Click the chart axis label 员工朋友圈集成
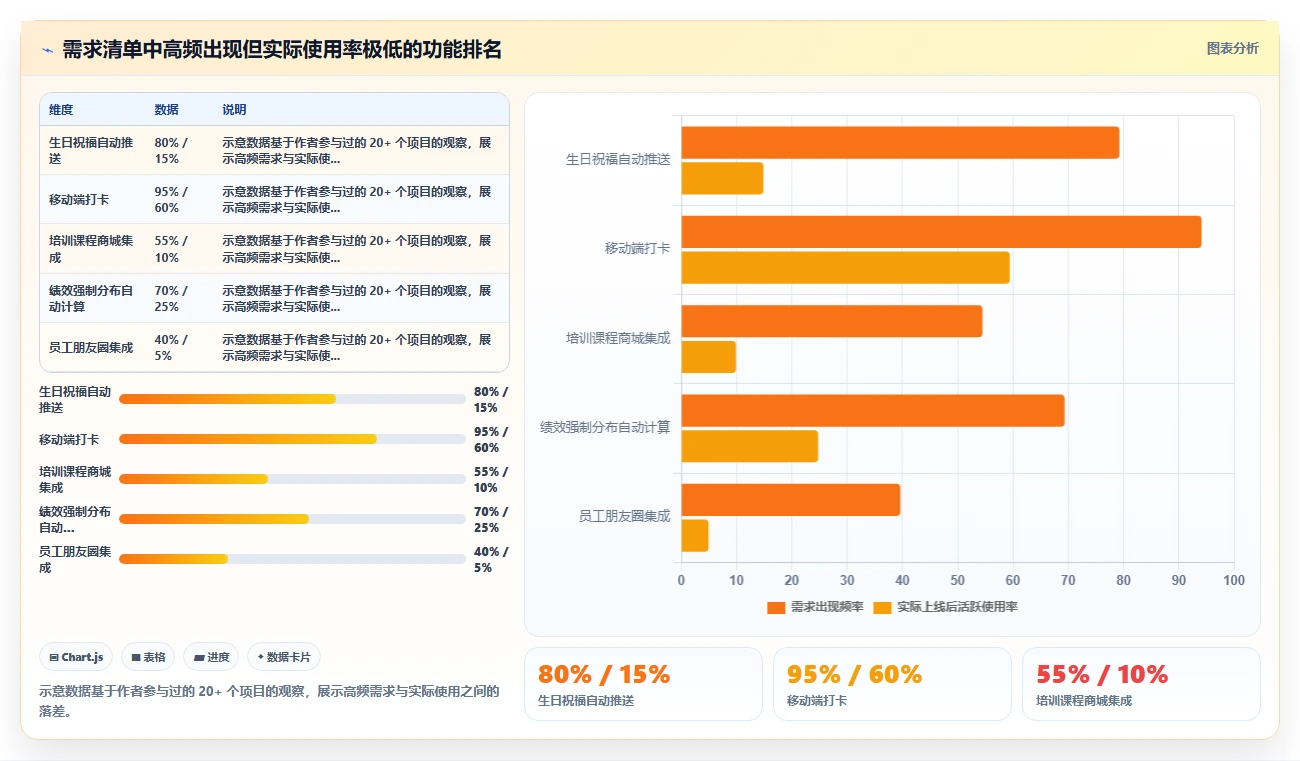The width and height of the screenshot is (1300, 761). (x=625, y=517)
